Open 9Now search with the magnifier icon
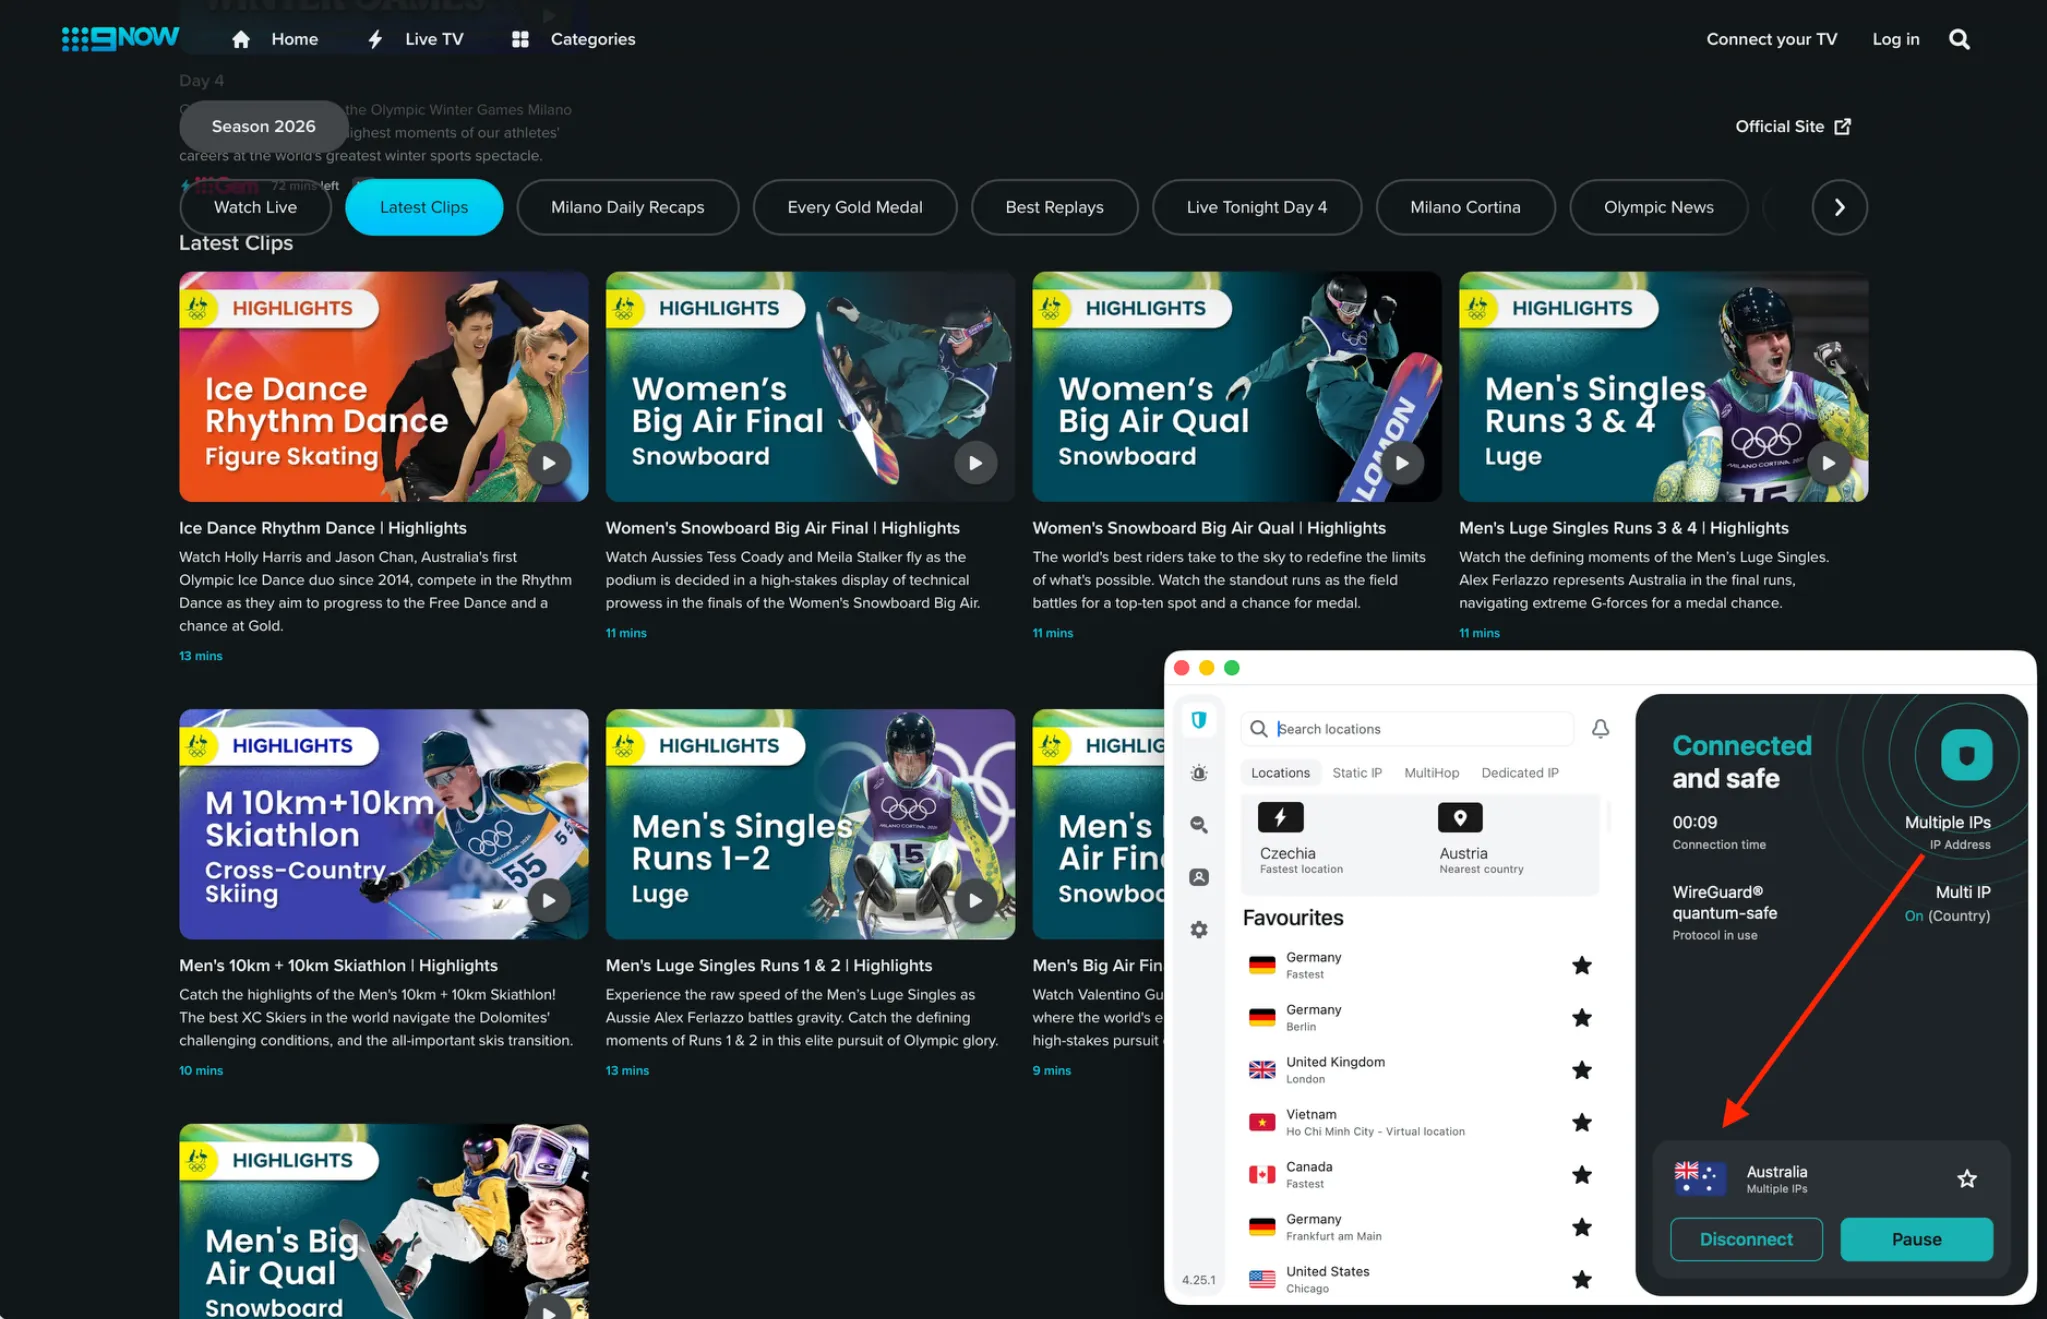The image size is (2047, 1319). pyautogui.click(x=1958, y=39)
